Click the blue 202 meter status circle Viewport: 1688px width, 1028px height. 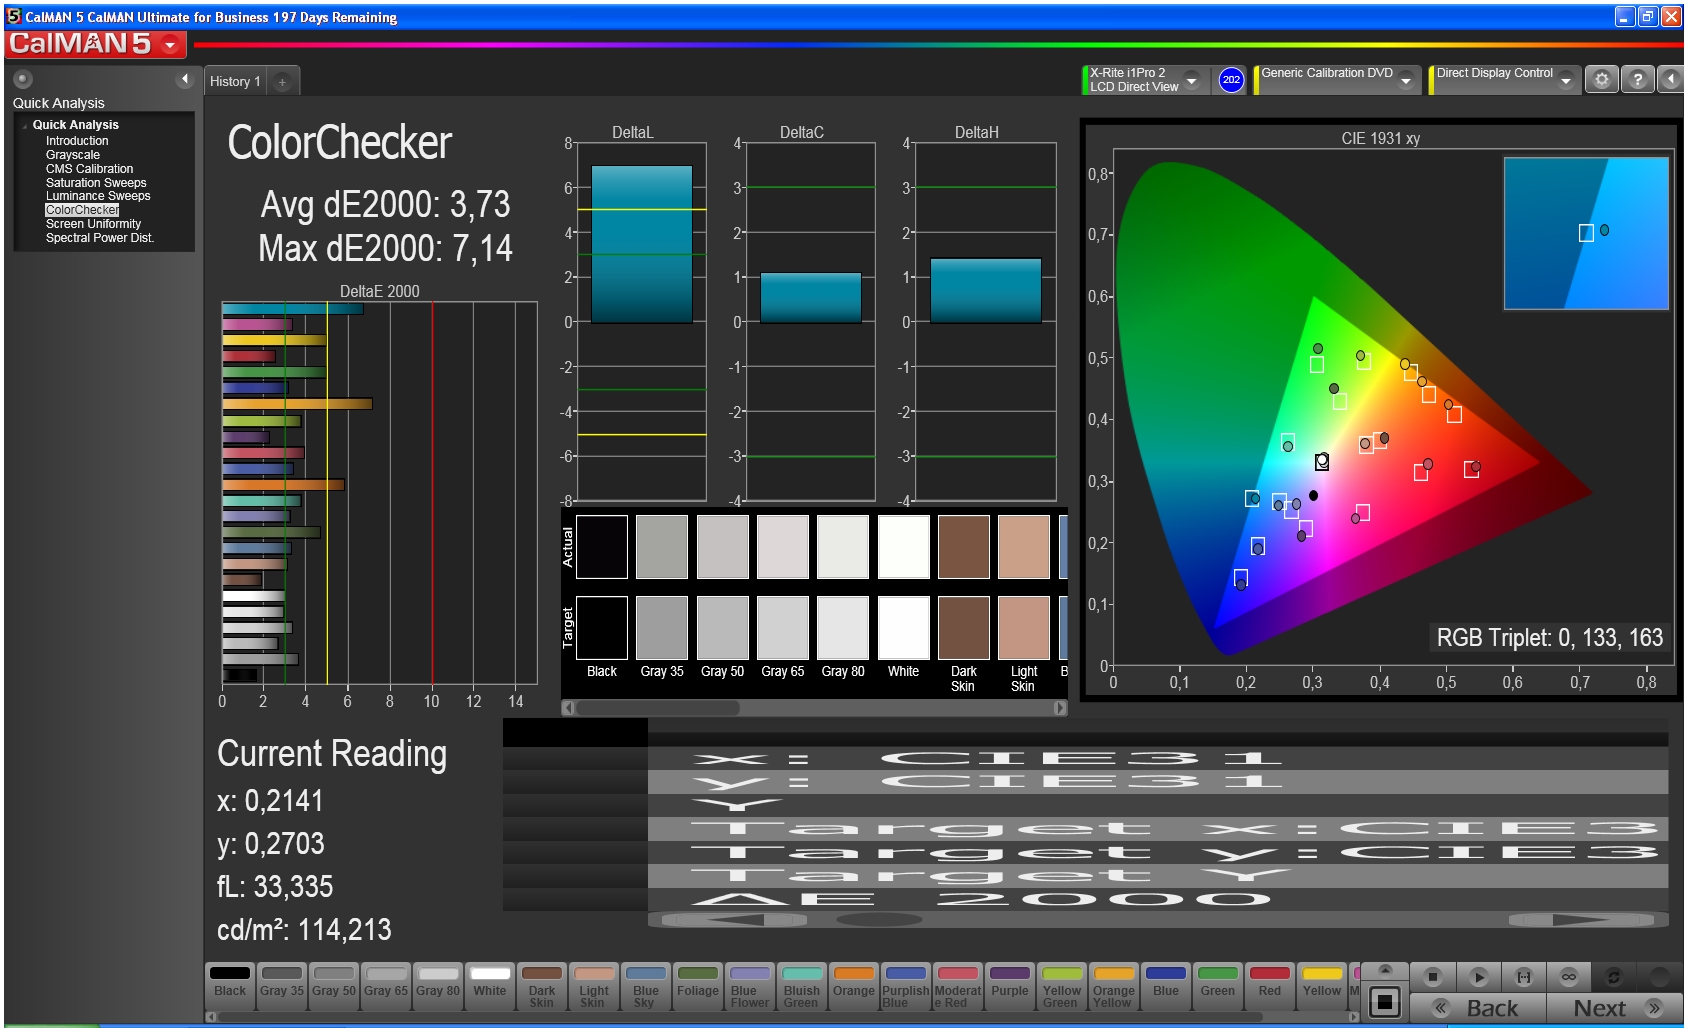(x=1231, y=80)
